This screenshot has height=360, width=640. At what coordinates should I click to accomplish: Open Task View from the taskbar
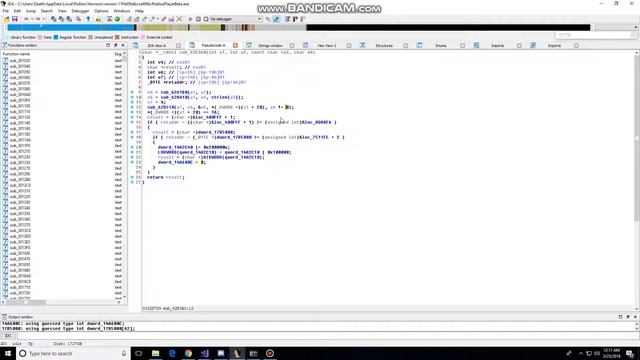(139, 353)
